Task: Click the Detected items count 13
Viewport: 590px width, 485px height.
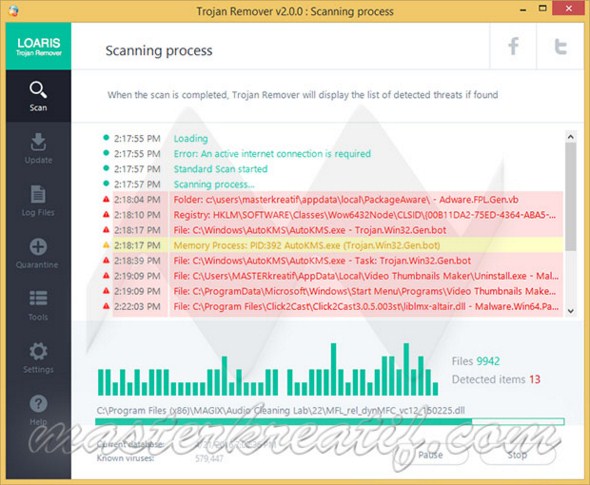Action: pyautogui.click(x=535, y=379)
